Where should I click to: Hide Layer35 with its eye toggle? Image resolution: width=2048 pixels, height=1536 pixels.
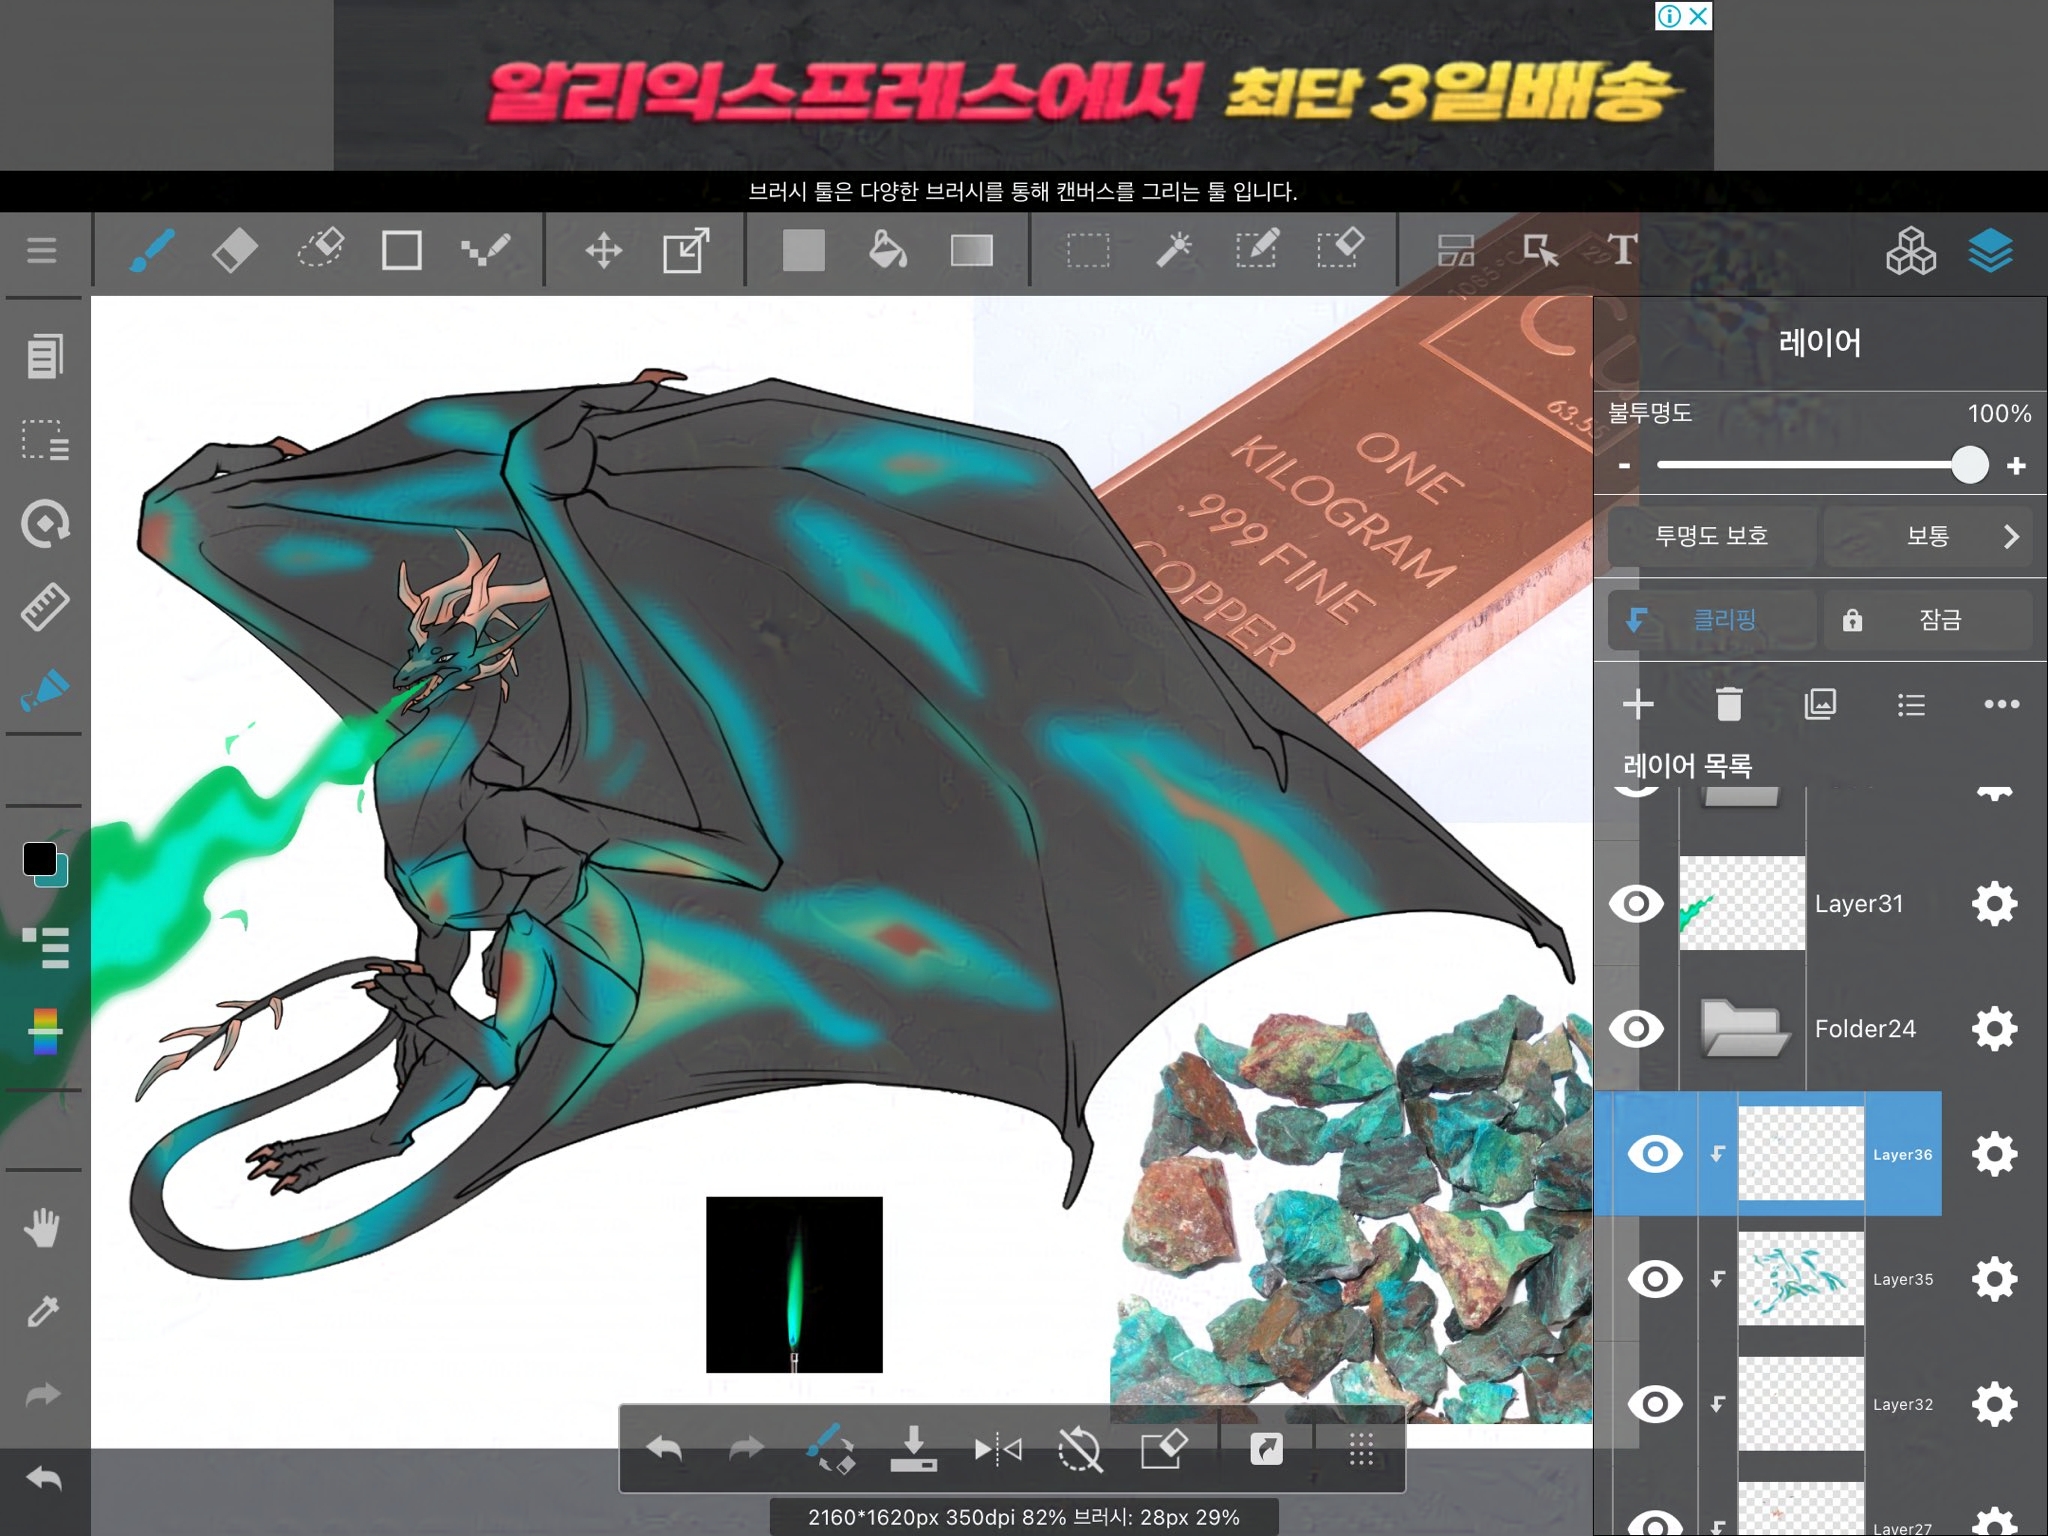point(1655,1278)
